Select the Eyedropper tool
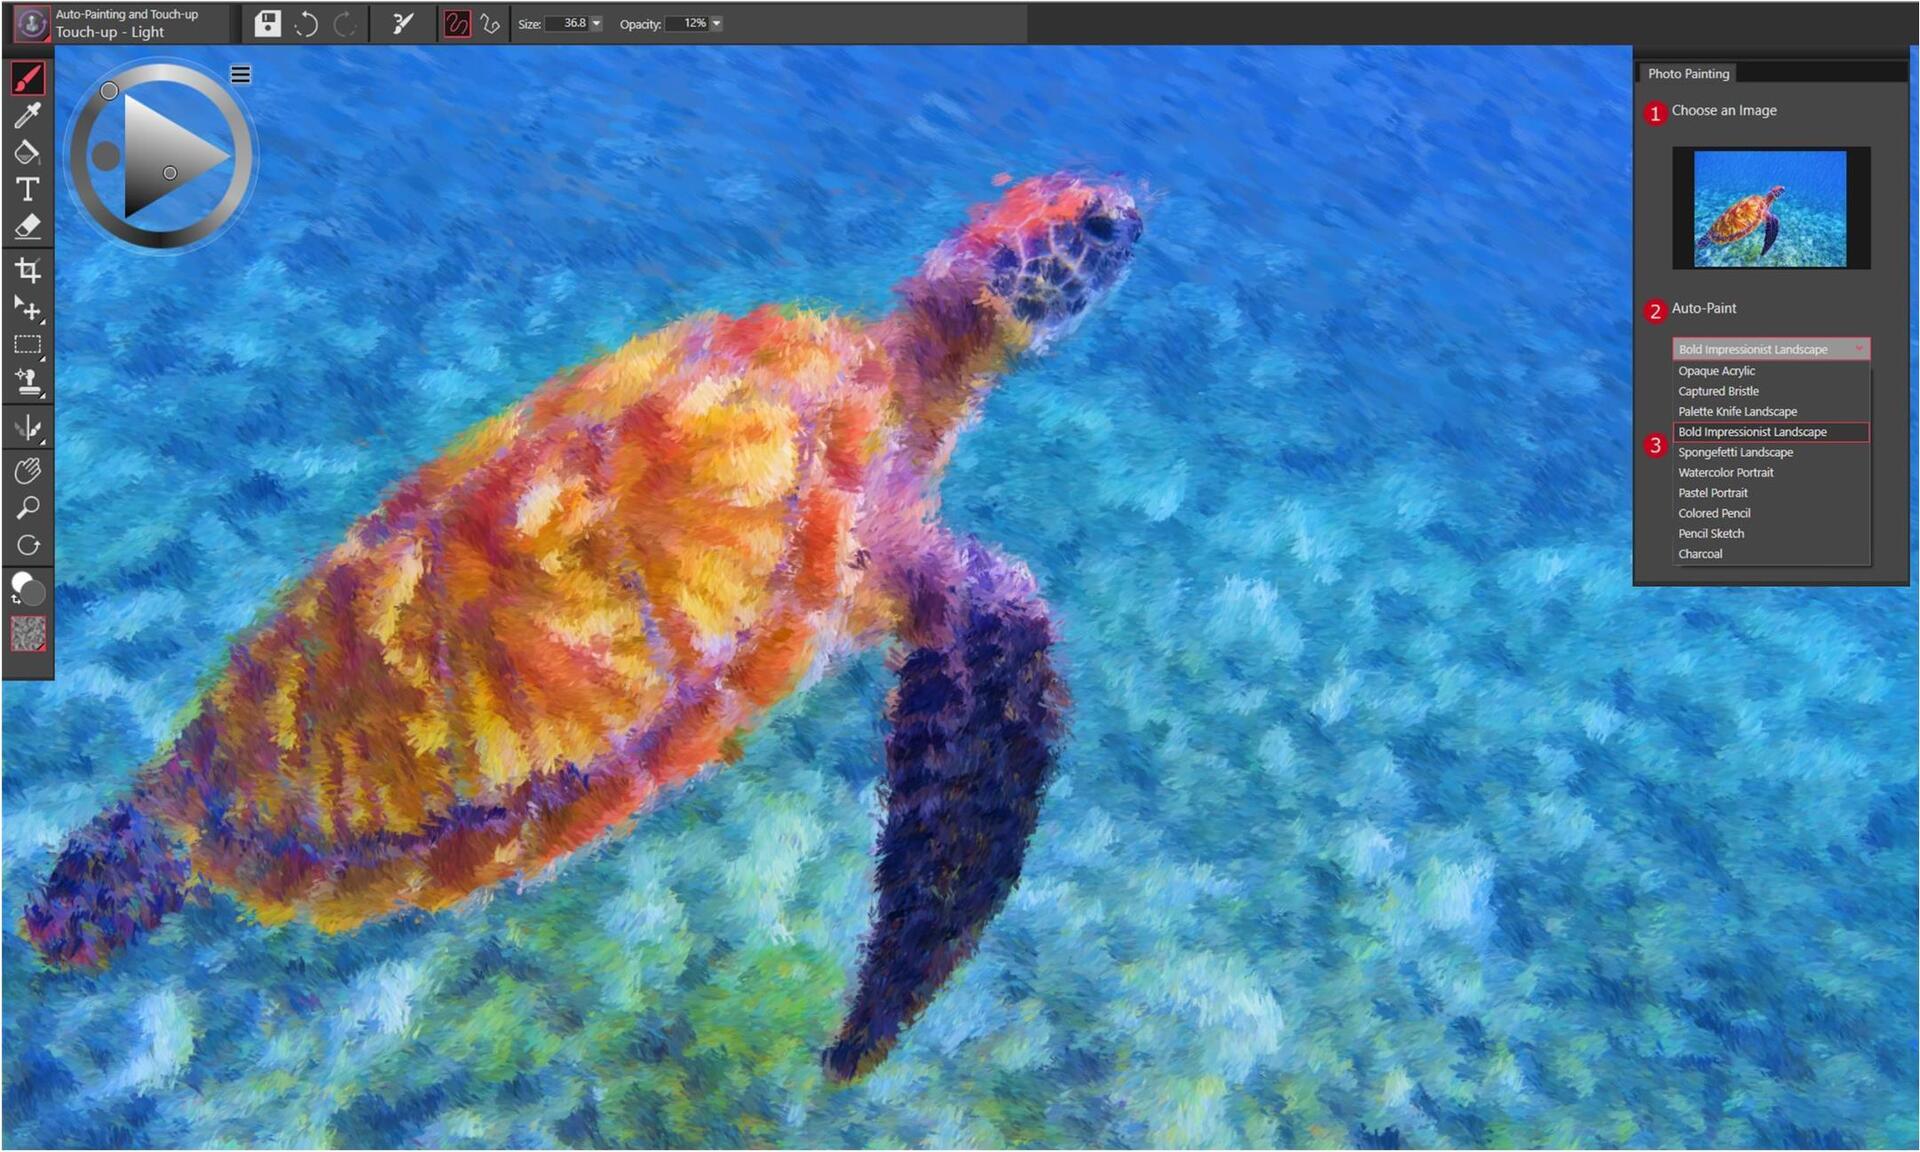 tap(27, 116)
